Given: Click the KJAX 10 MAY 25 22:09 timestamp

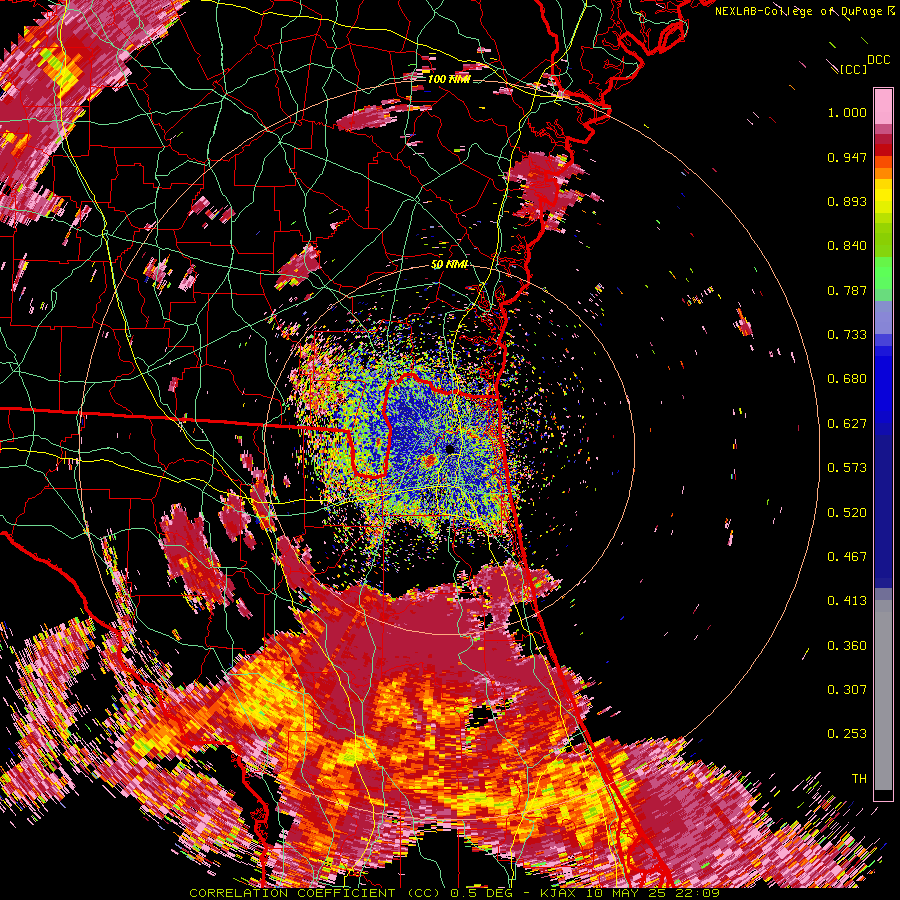Looking at the screenshot, I should pyautogui.click(x=630, y=893).
